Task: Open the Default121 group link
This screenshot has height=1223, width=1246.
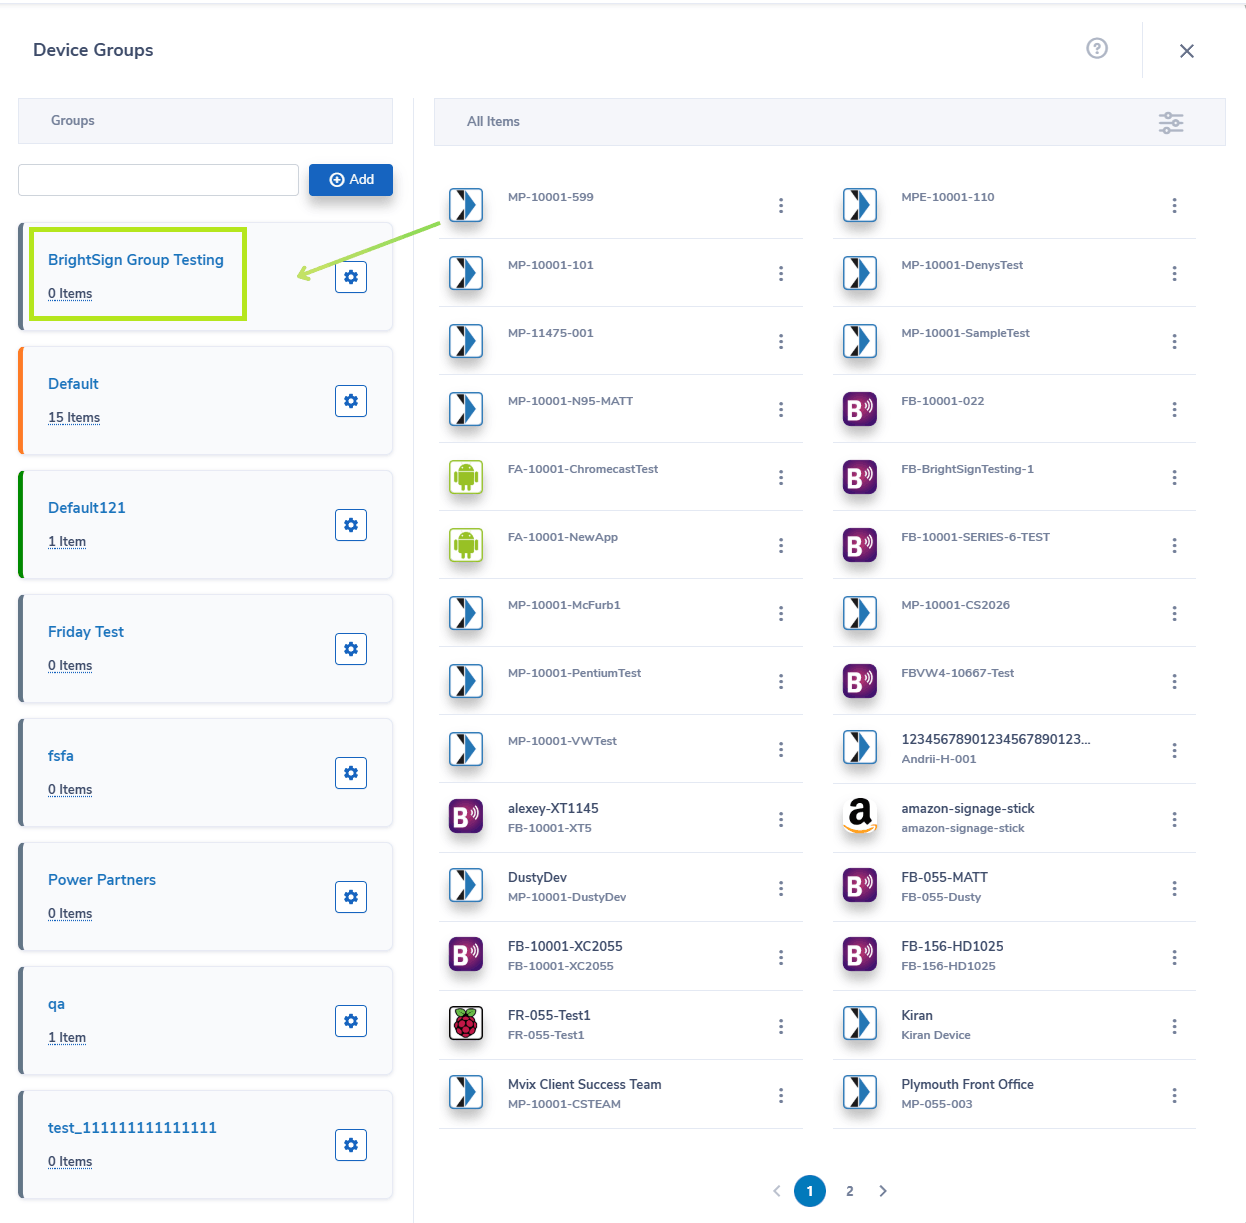Action: point(87,508)
